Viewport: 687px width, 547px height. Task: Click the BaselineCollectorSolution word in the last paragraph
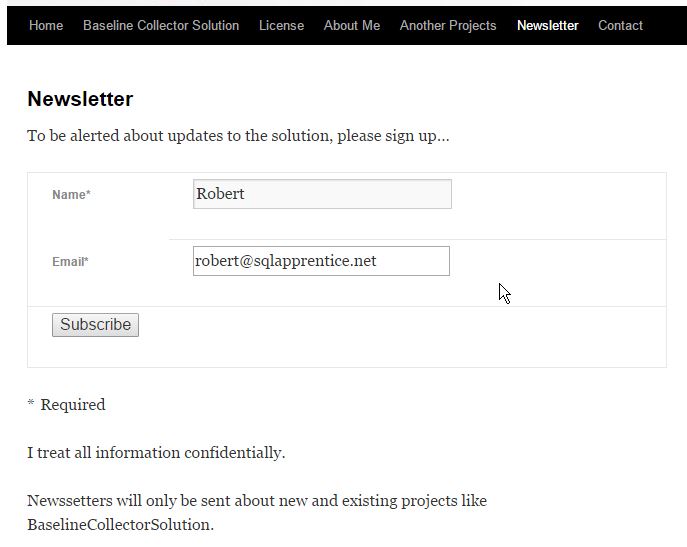[x=118, y=524]
